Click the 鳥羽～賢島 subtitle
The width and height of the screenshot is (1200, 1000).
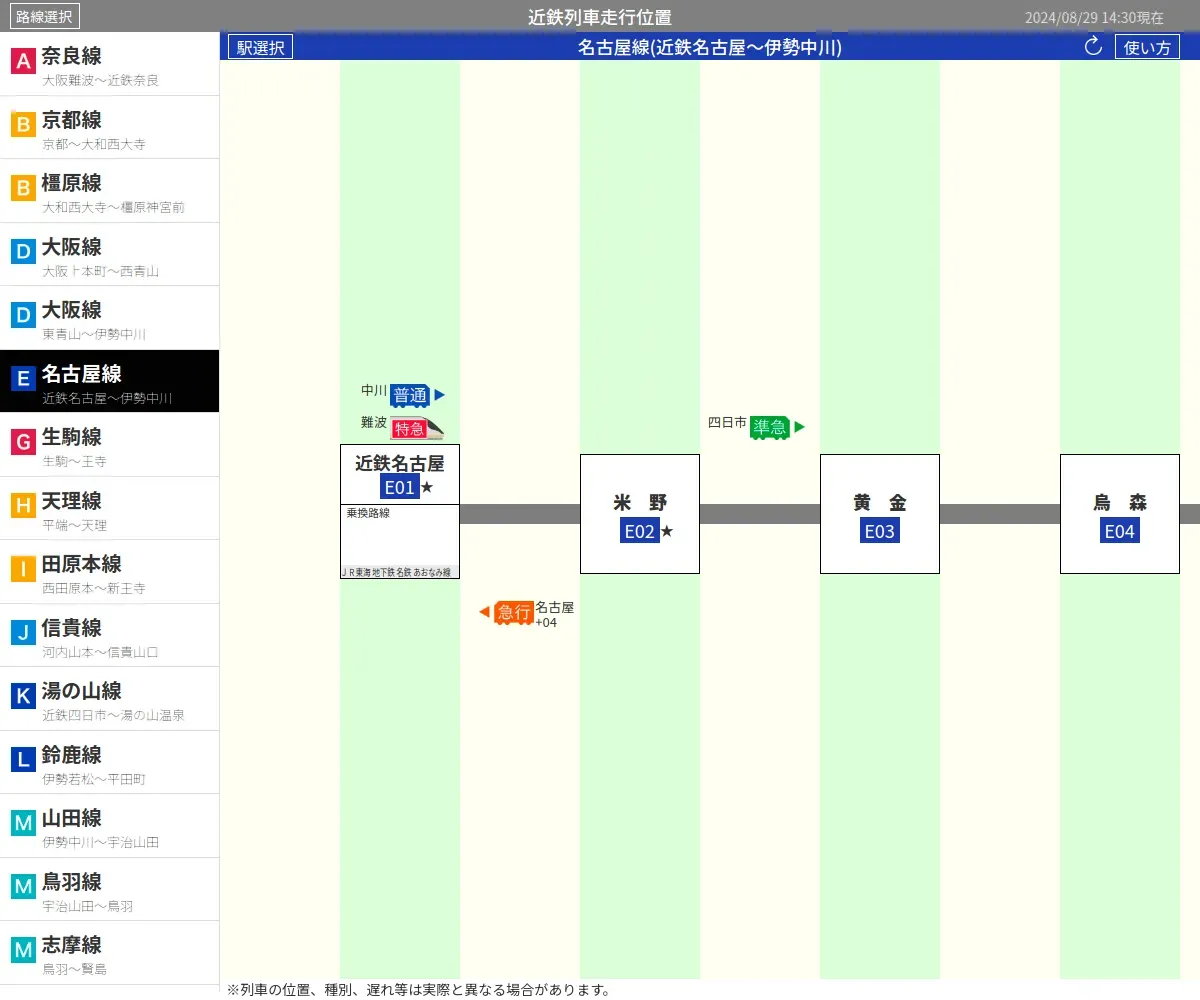pyautogui.click(x=74, y=970)
